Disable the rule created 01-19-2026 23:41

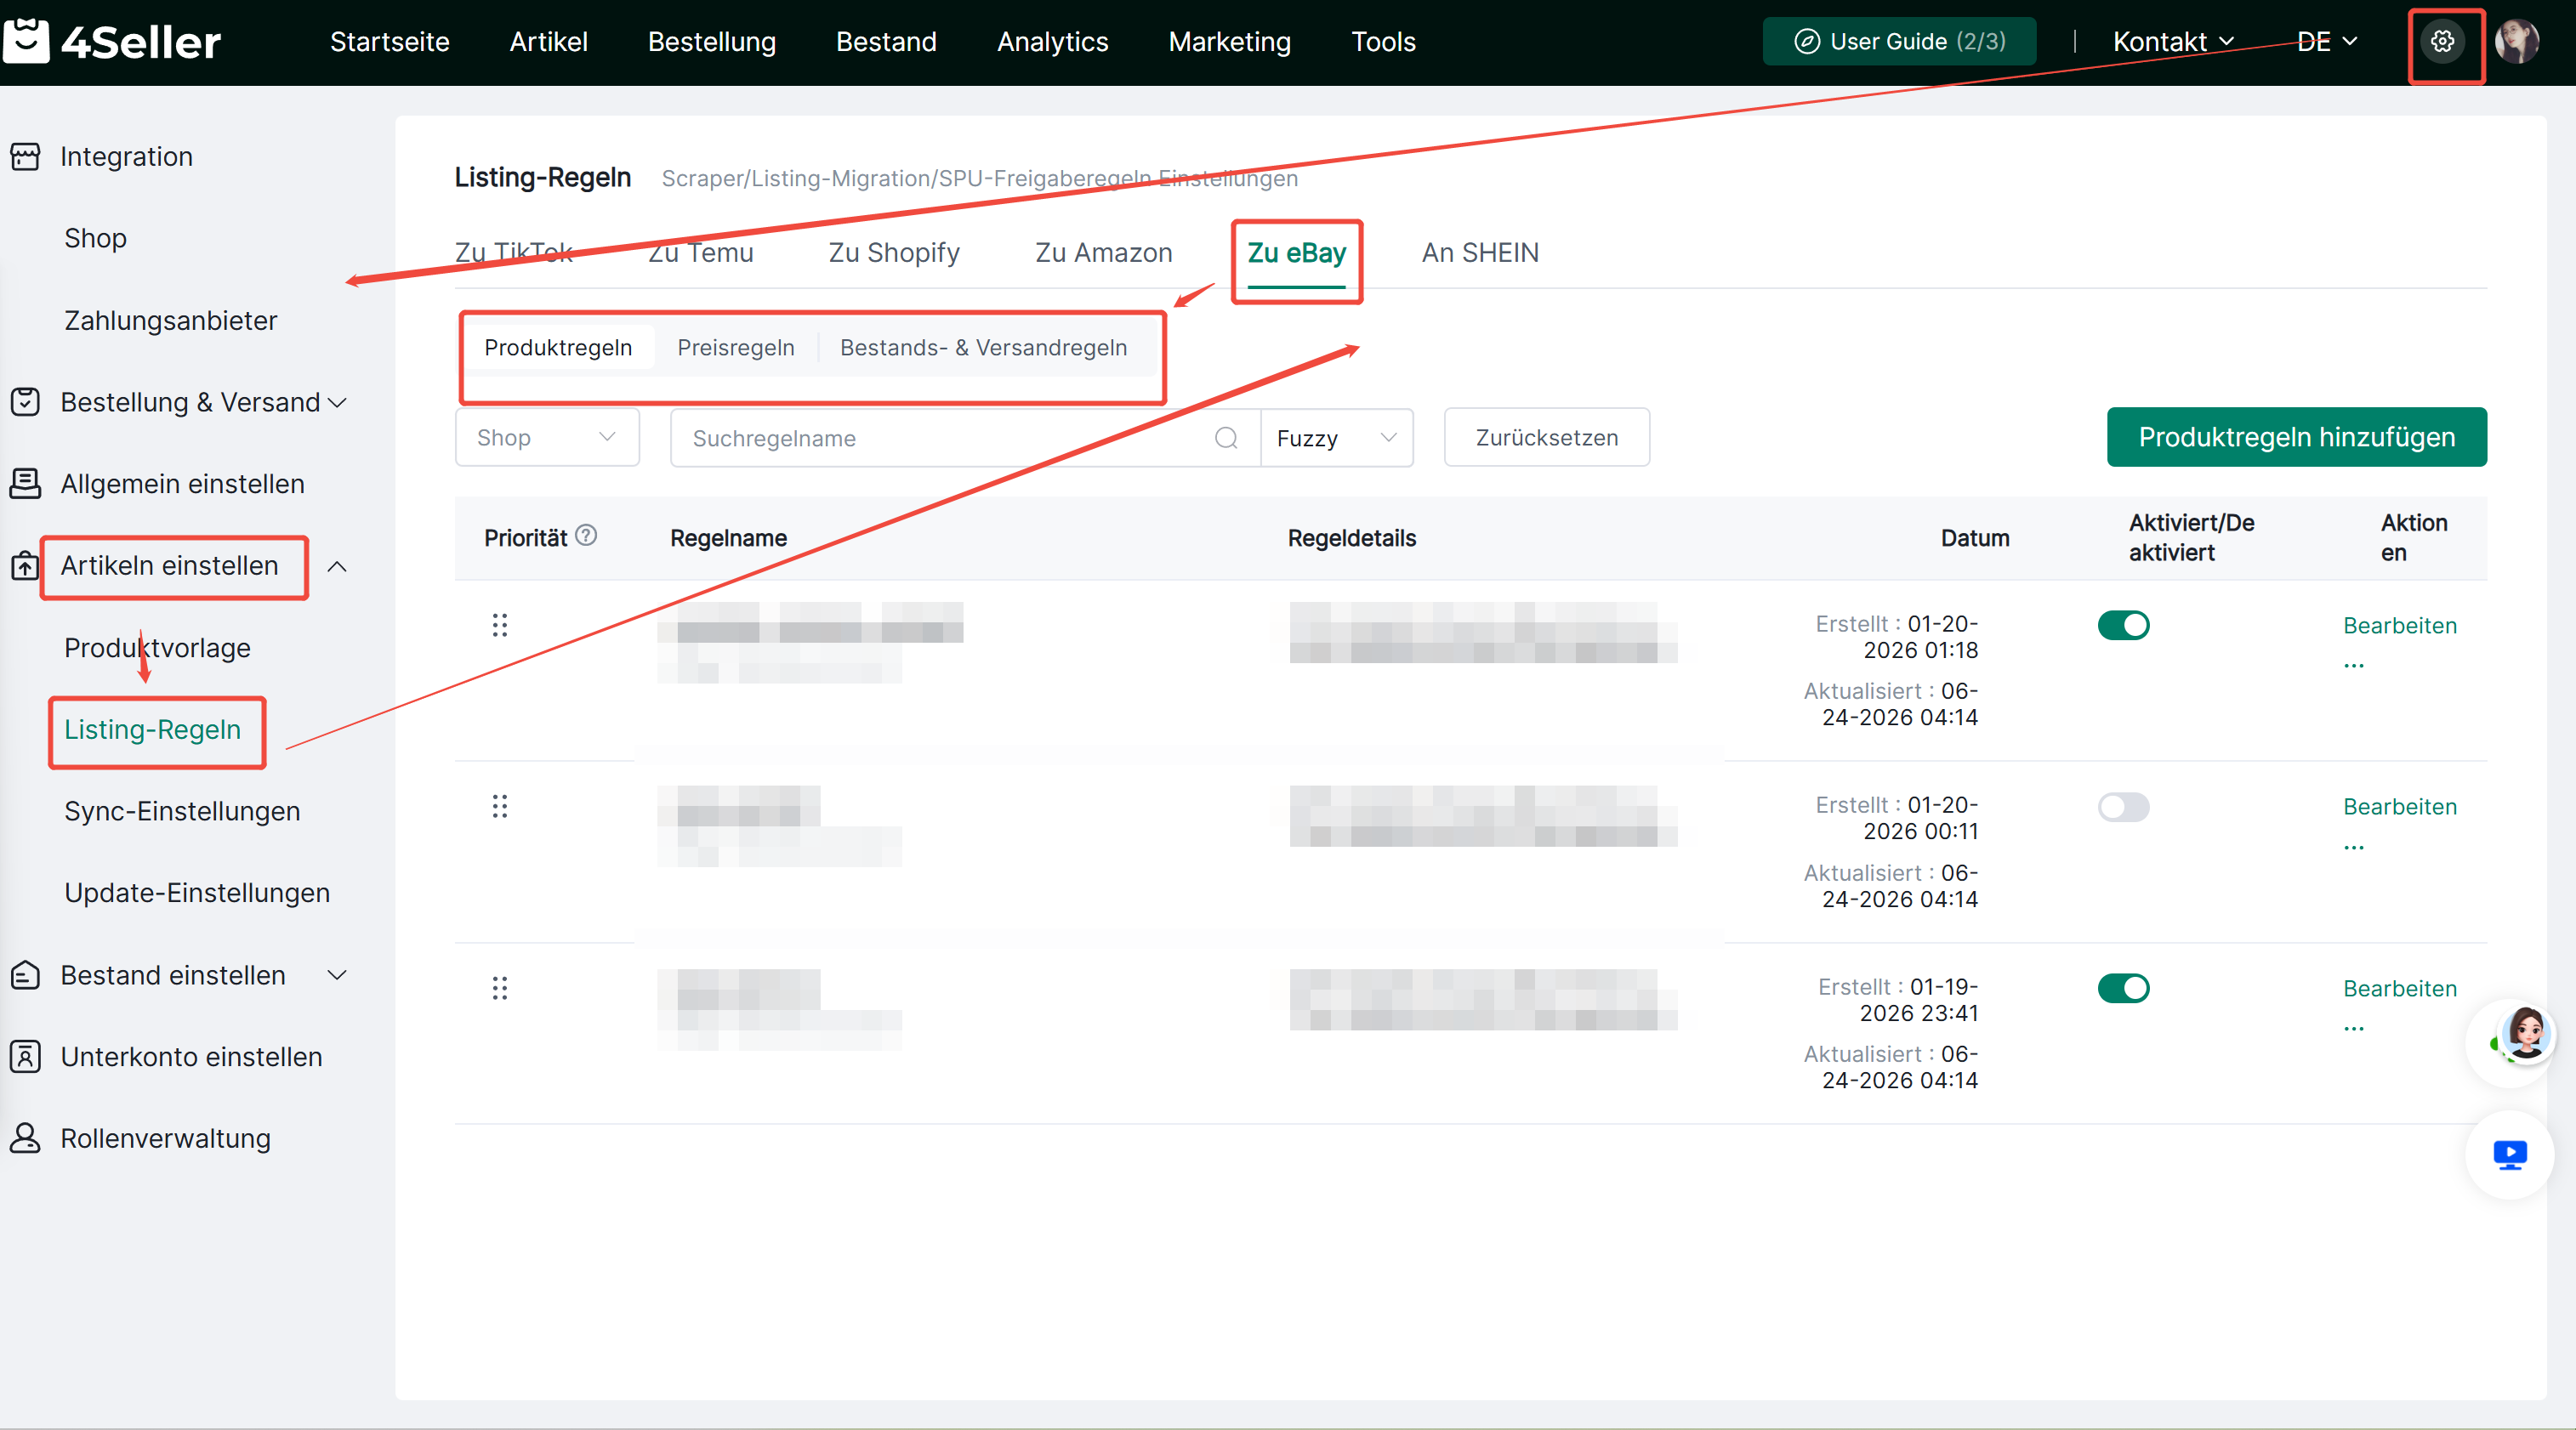pos(2123,988)
